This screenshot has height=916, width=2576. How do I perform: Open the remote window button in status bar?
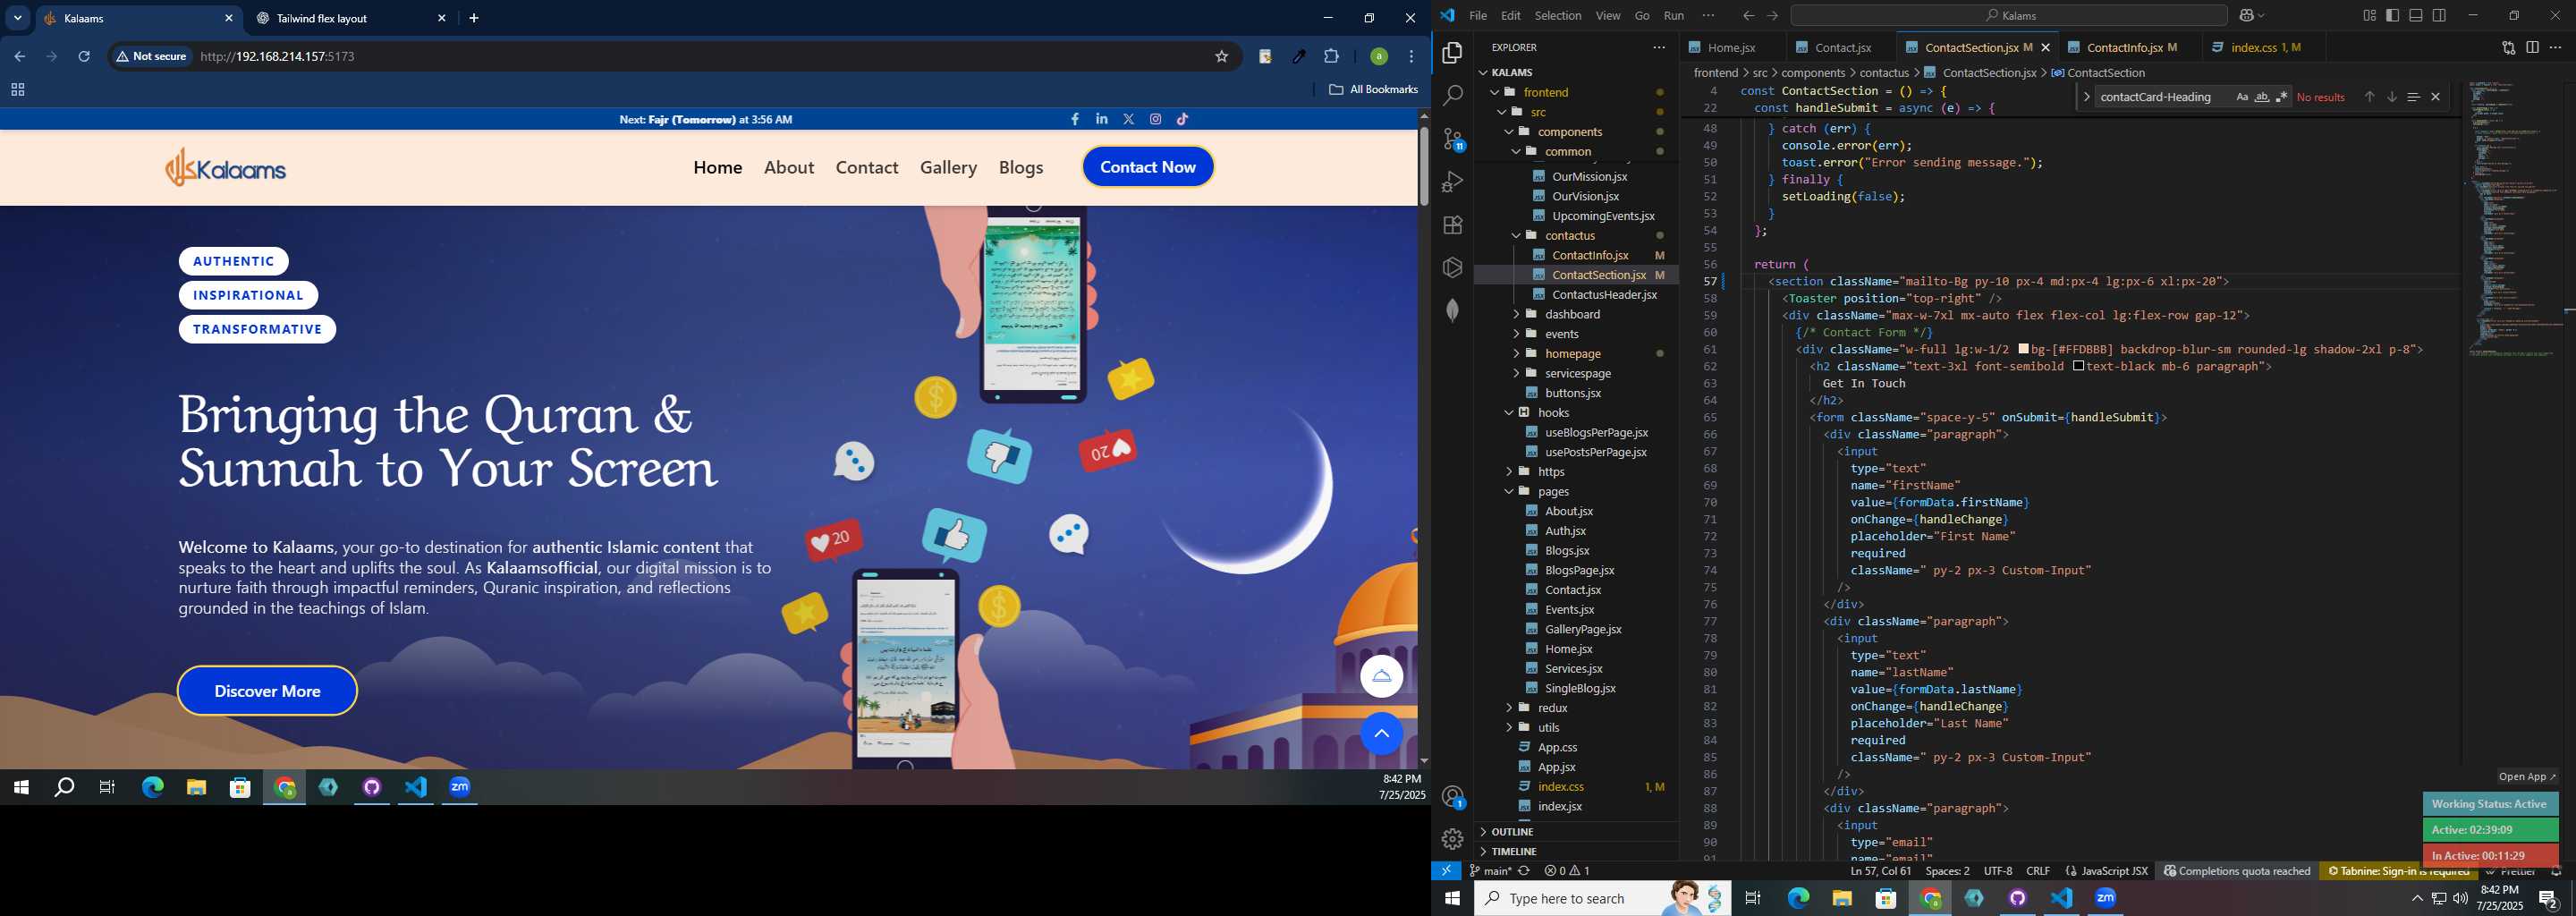click(x=1446, y=871)
